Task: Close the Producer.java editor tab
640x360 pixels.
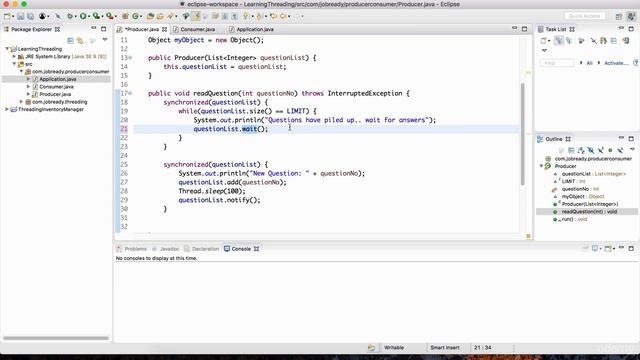Action: tap(164, 29)
